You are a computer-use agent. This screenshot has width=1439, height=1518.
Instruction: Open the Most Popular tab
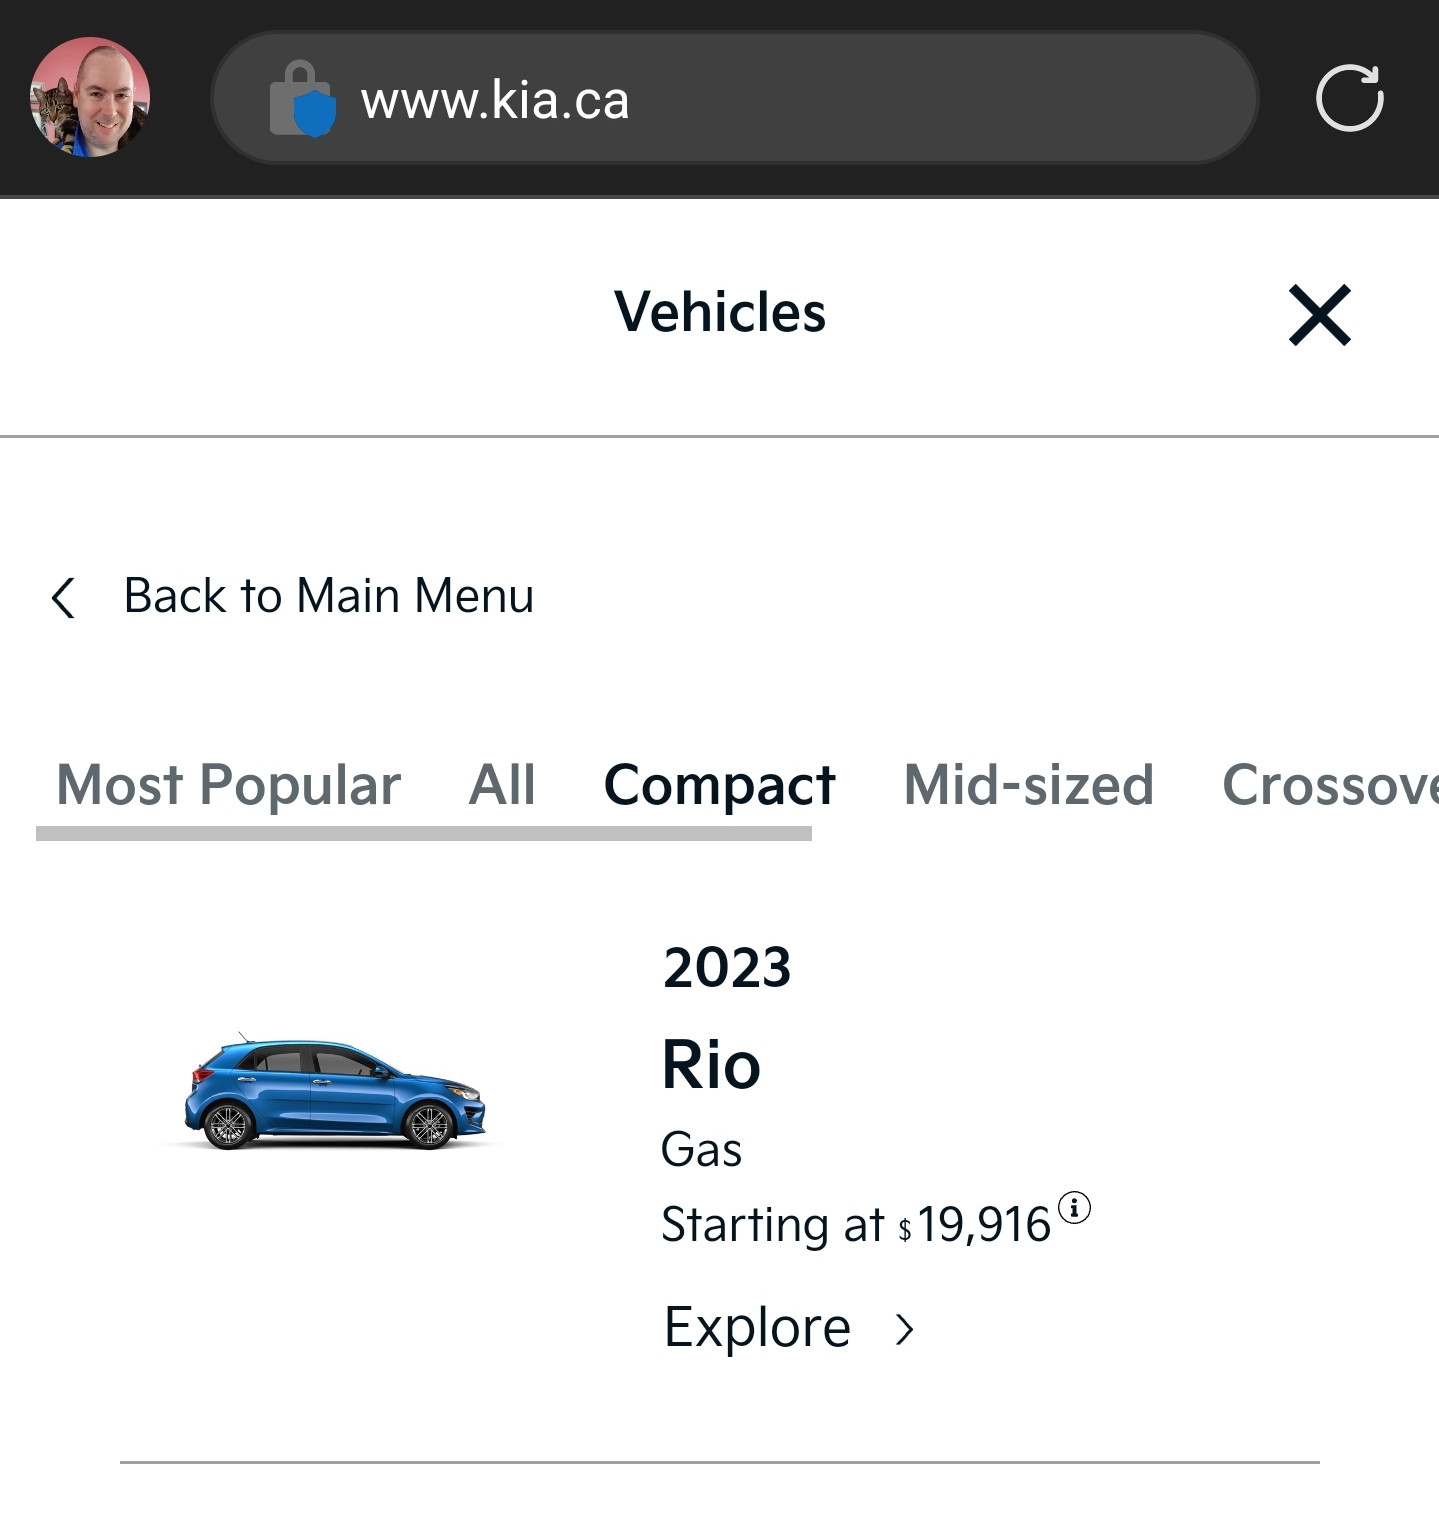[x=229, y=784]
